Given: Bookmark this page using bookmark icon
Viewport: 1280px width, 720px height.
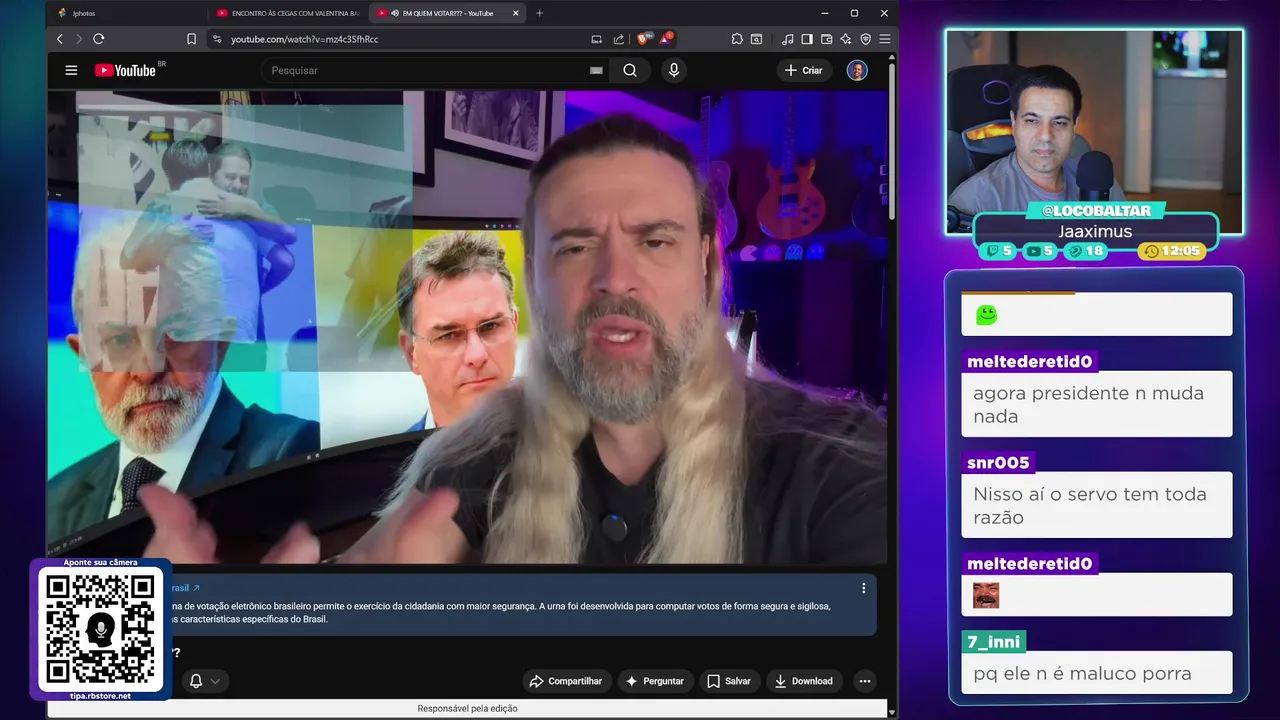Looking at the screenshot, I should point(191,39).
